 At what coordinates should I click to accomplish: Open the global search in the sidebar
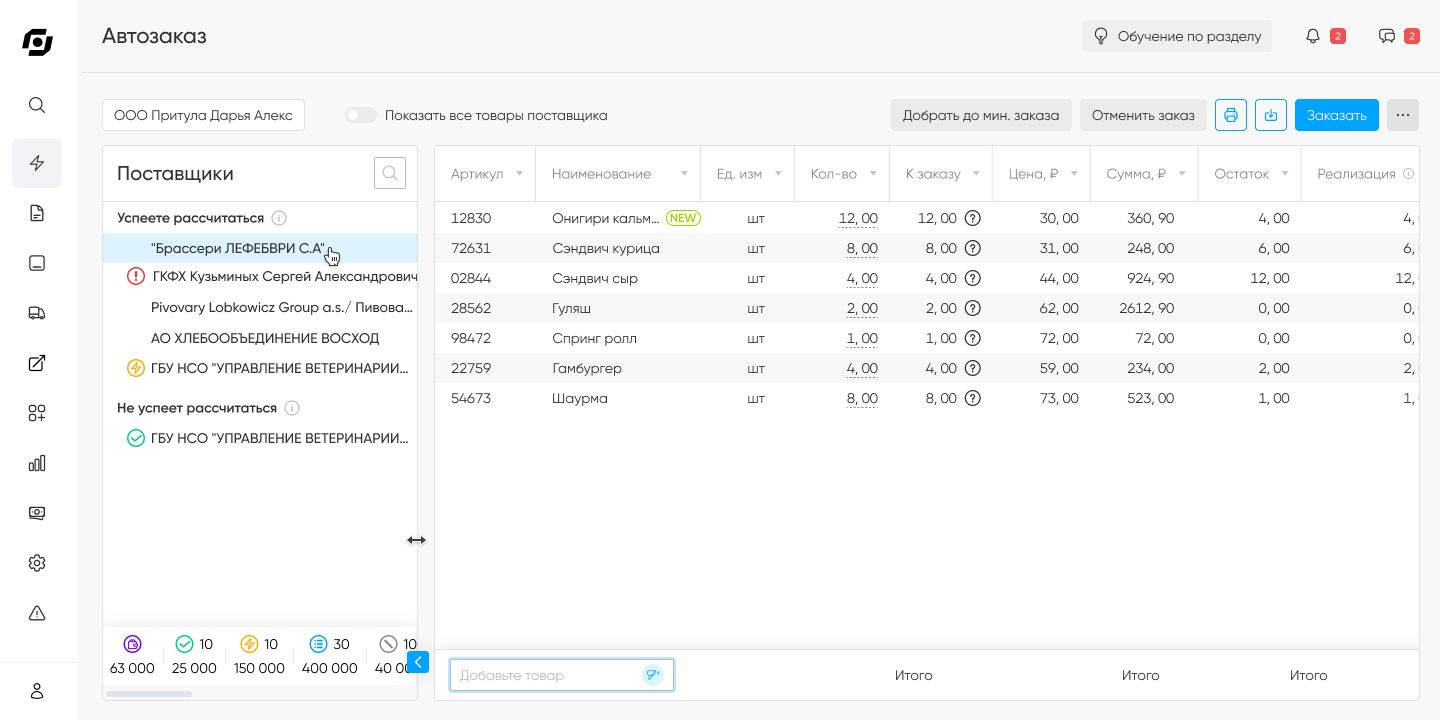[37, 105]
